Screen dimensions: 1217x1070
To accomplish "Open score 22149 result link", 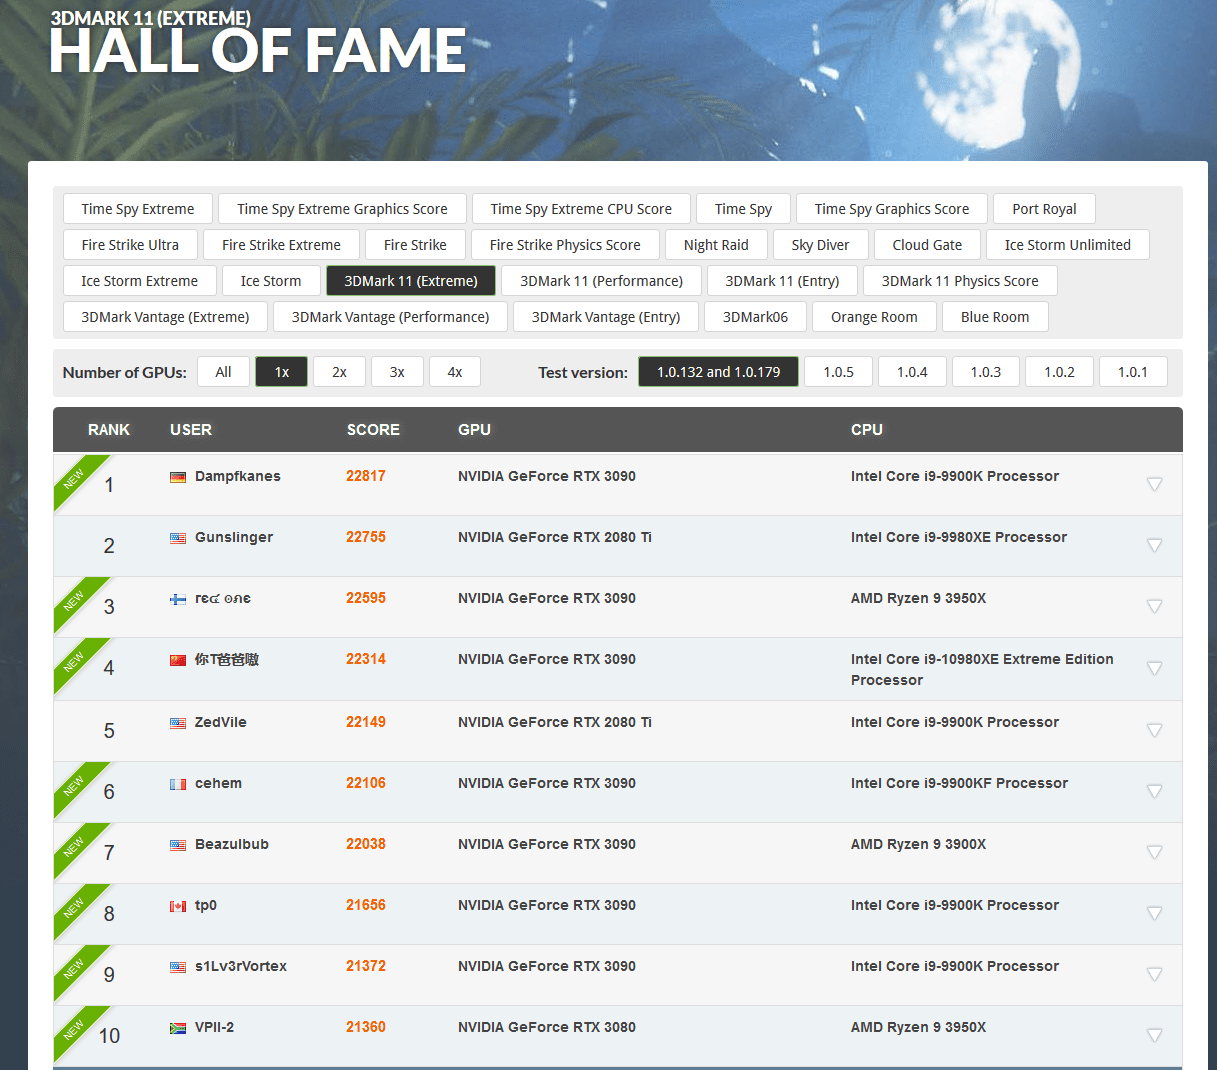I will pos(366,722).
